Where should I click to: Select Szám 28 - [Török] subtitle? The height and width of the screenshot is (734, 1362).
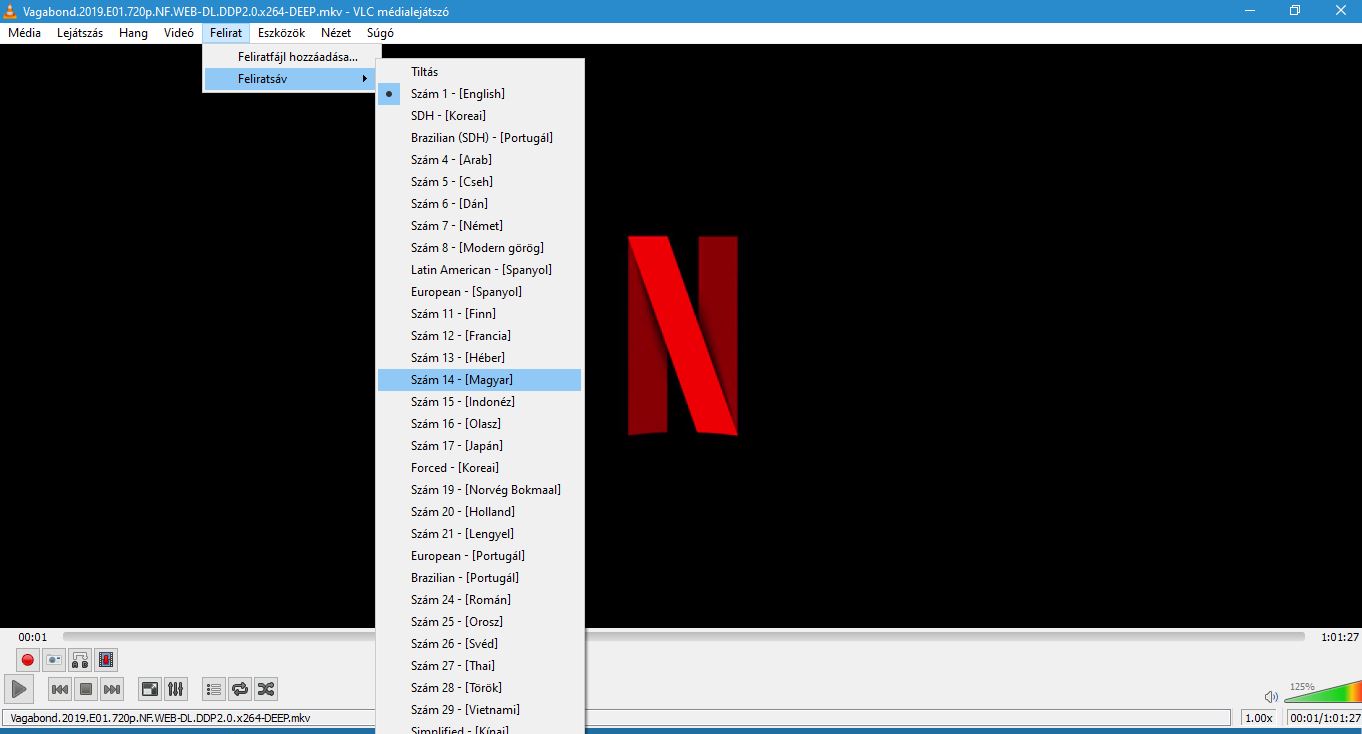(x=480, y=688)
